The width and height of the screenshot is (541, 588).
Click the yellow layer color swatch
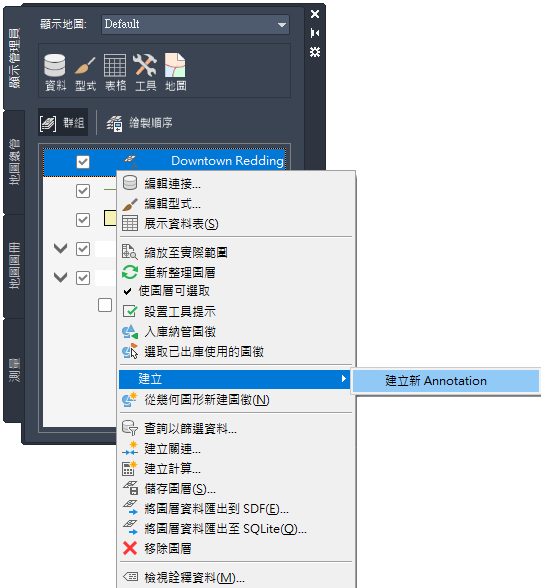[110, 218]
